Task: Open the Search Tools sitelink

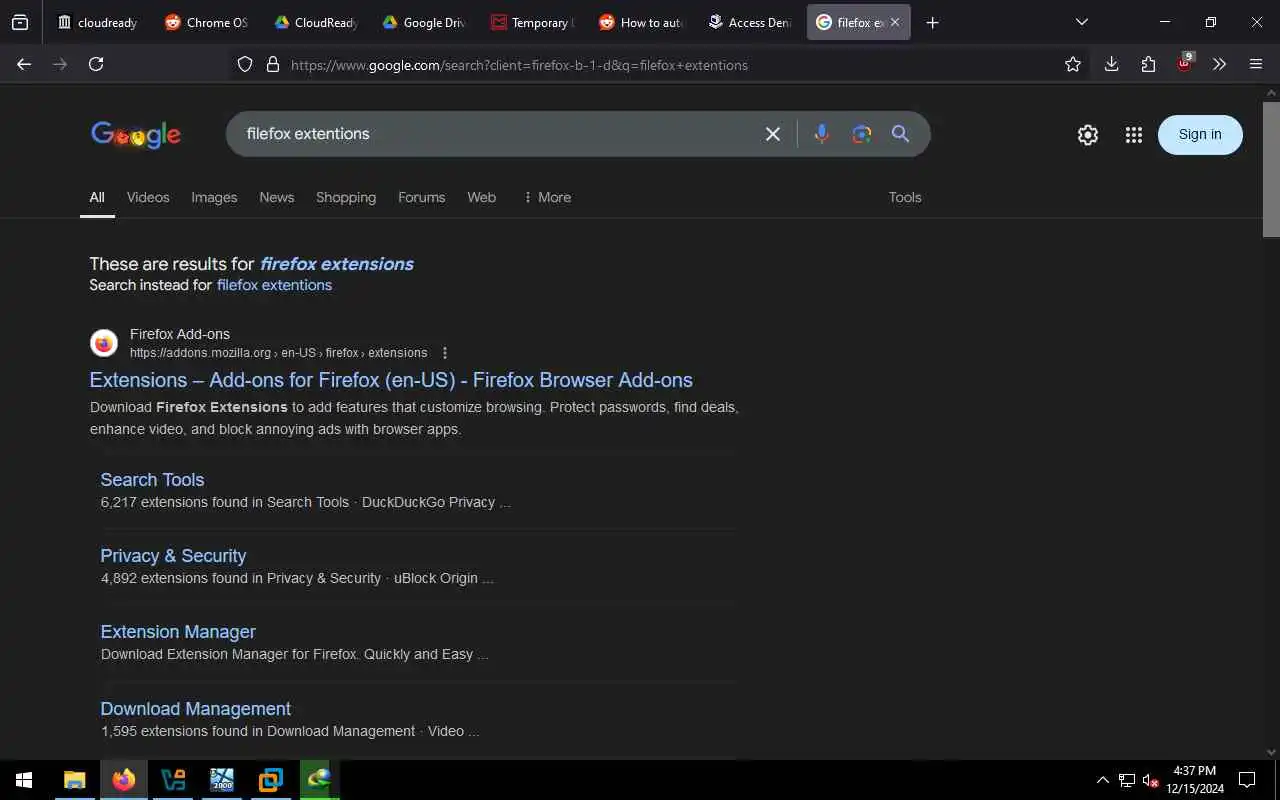Action: tap(152, 480)
